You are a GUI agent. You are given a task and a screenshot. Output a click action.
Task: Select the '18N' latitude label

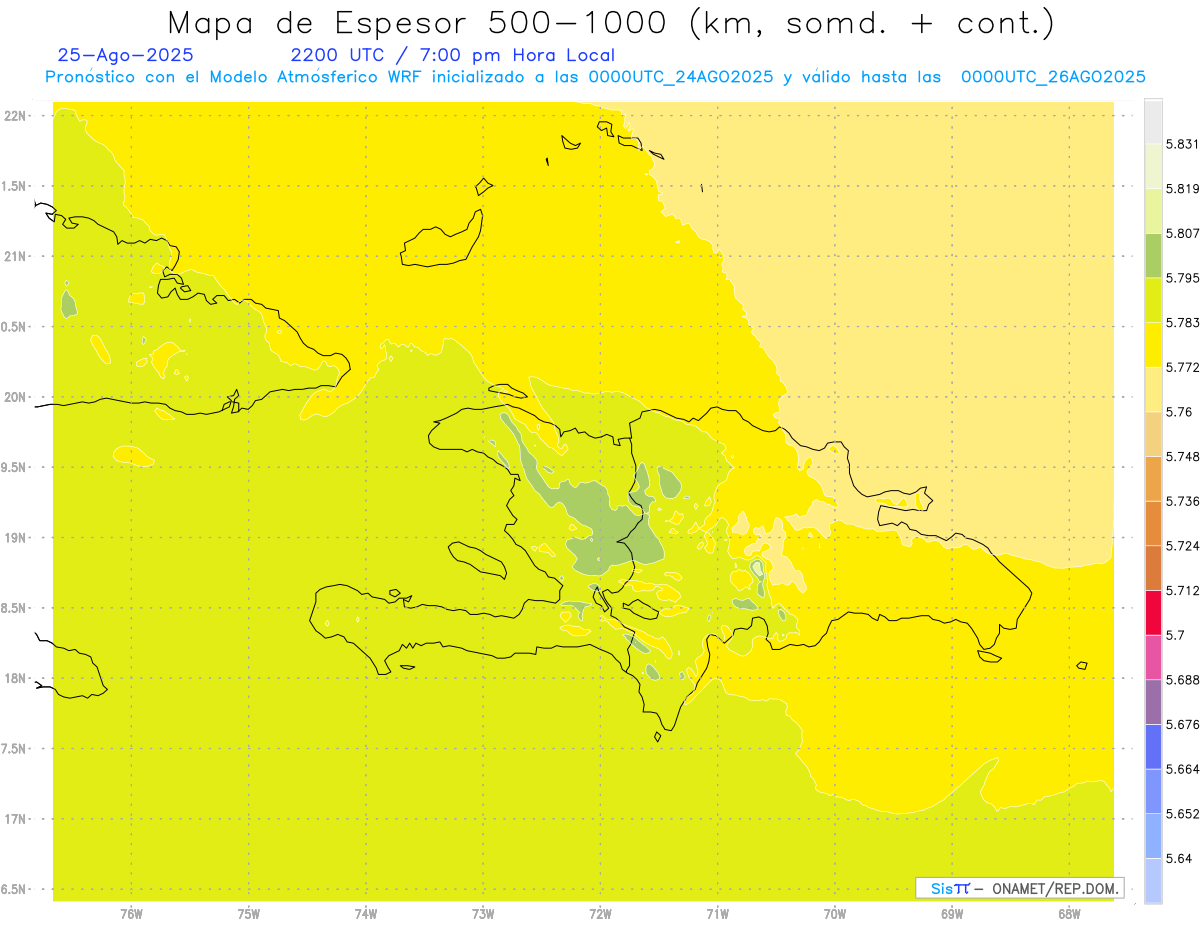coord(17,679)
